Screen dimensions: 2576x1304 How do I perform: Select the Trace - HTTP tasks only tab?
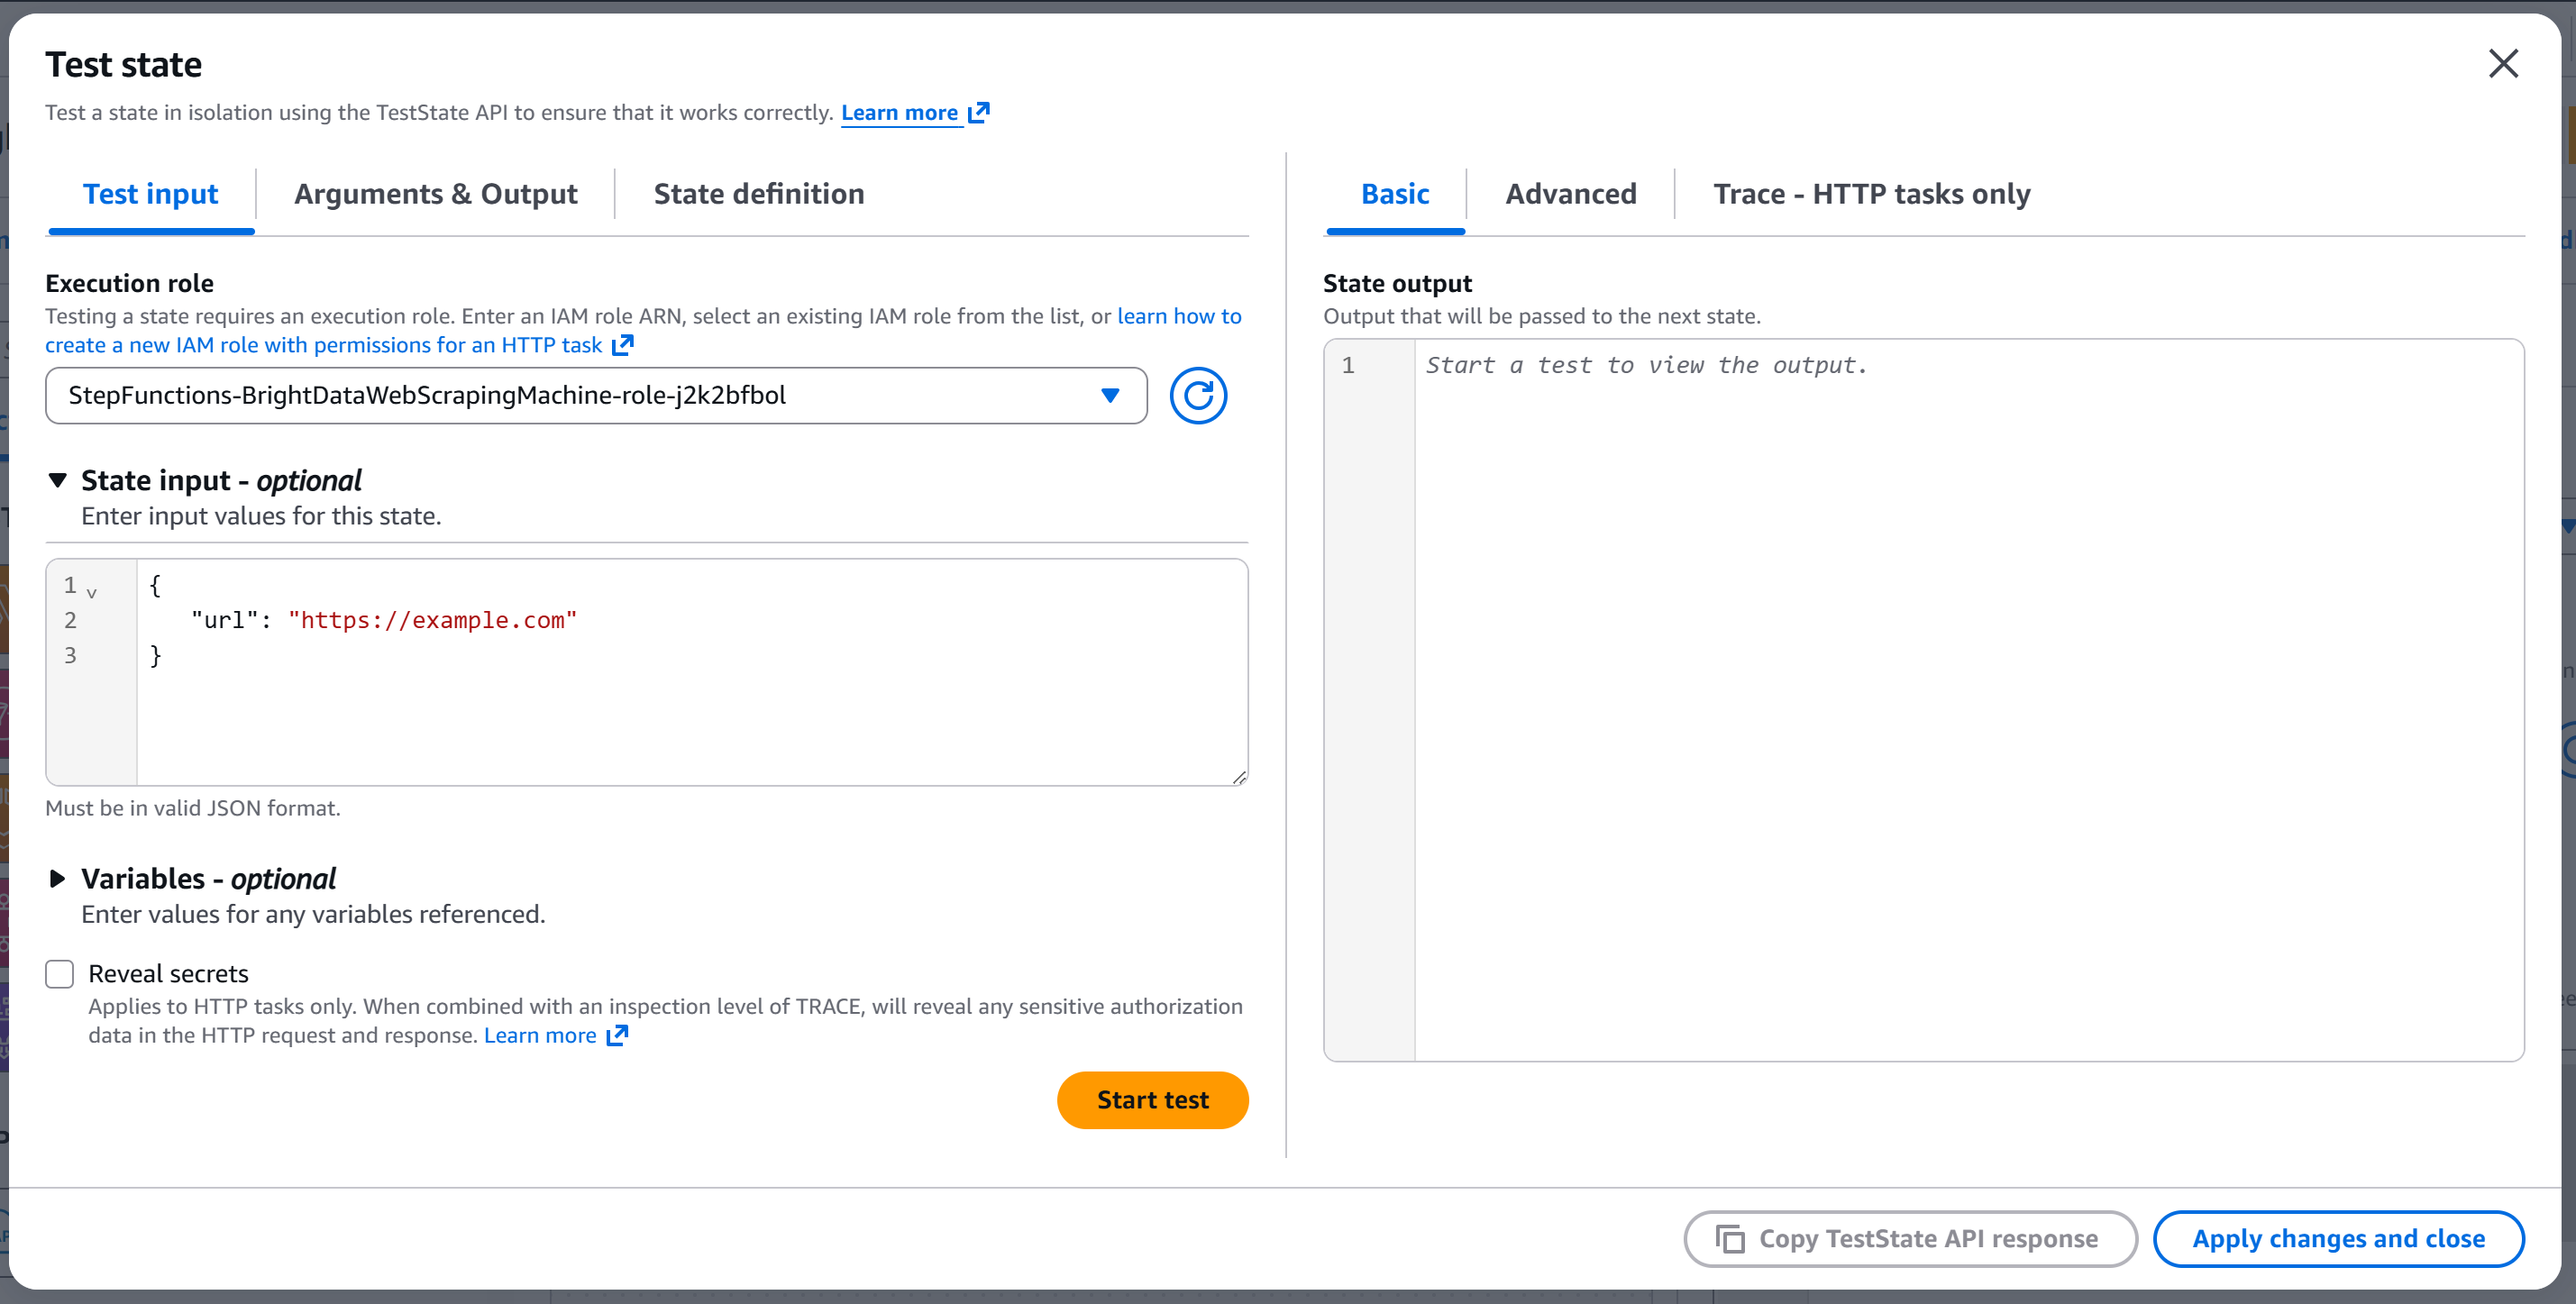(x=1870, y=193)
